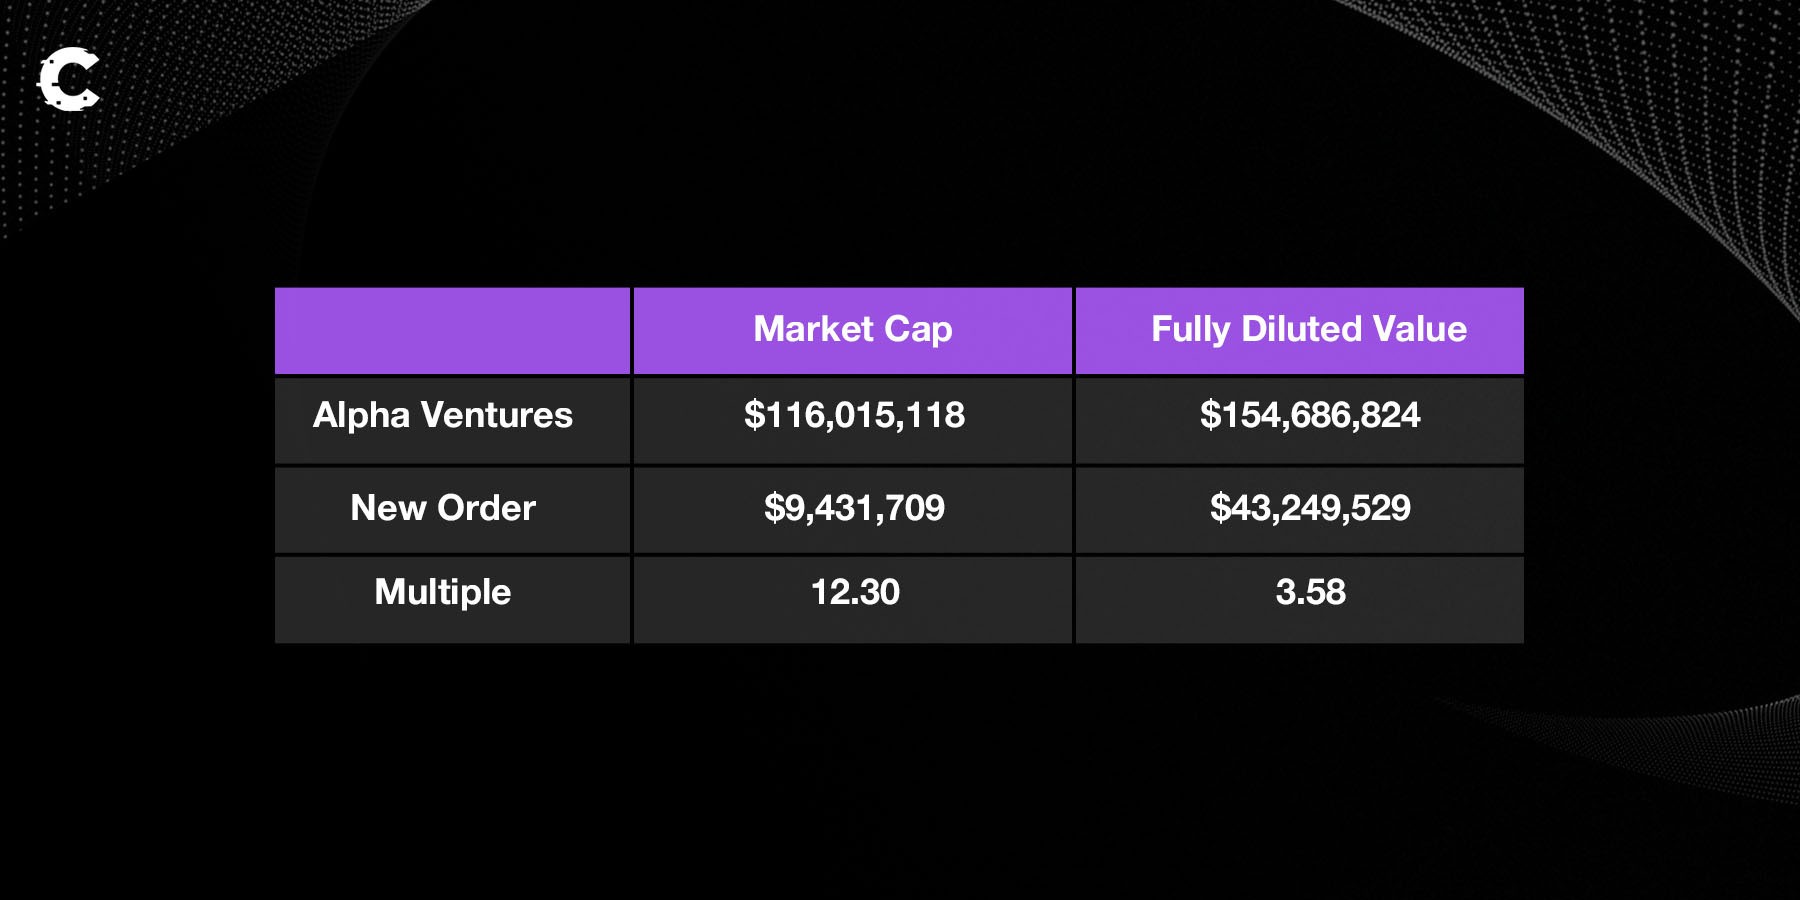Select the Alpha Ventures row label
The image size is (1800, 900).
[442, 416]
